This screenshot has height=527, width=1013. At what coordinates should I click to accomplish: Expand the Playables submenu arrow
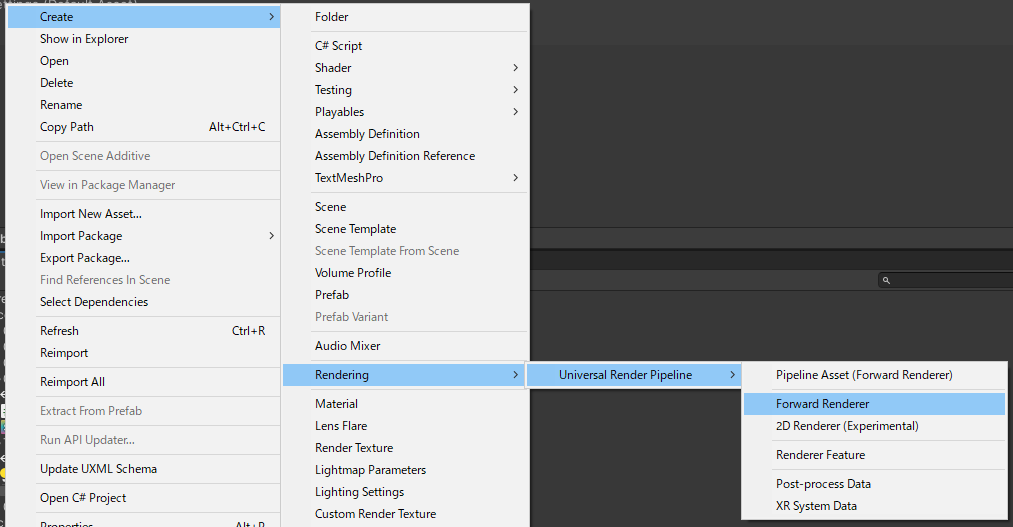pyautogui.click(x=516, y=112)
